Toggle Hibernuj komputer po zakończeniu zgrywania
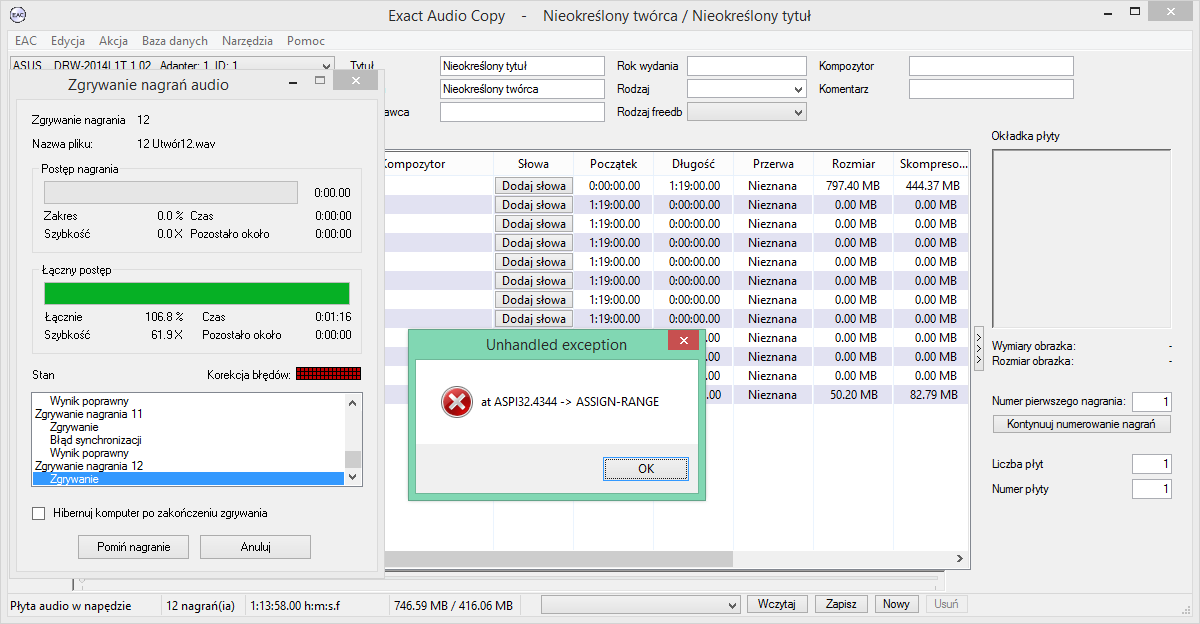The width and height of the screenshot is (1200, 624). click(39, 514)
